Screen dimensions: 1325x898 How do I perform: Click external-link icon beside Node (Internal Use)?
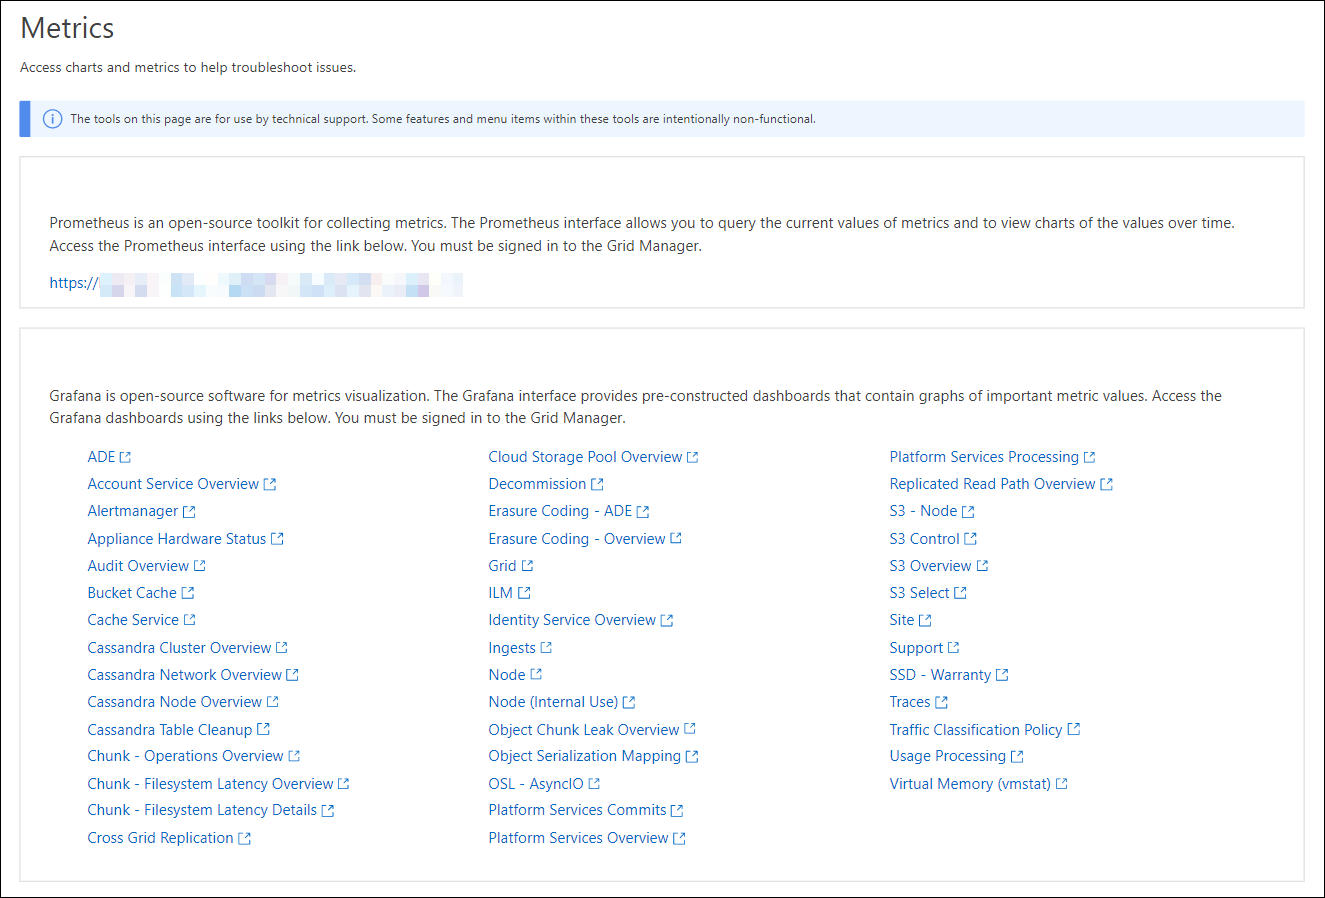pos(629,703)
